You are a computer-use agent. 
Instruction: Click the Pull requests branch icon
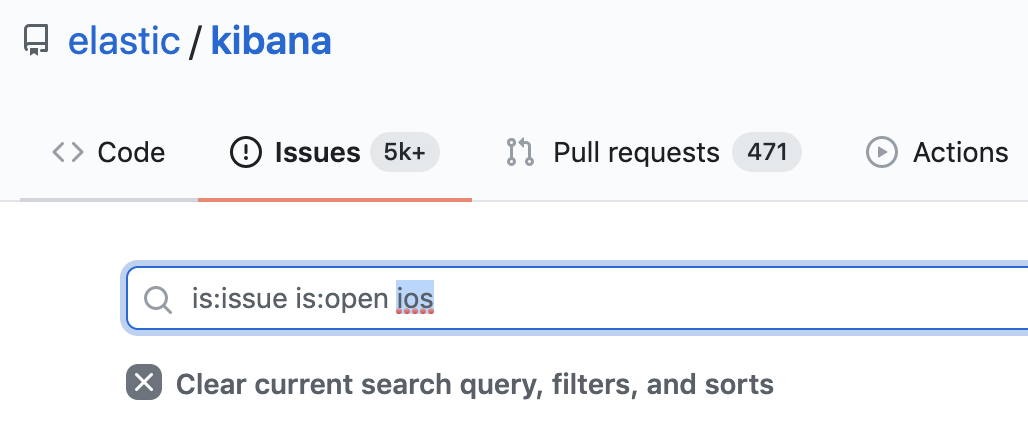(520, 153)
